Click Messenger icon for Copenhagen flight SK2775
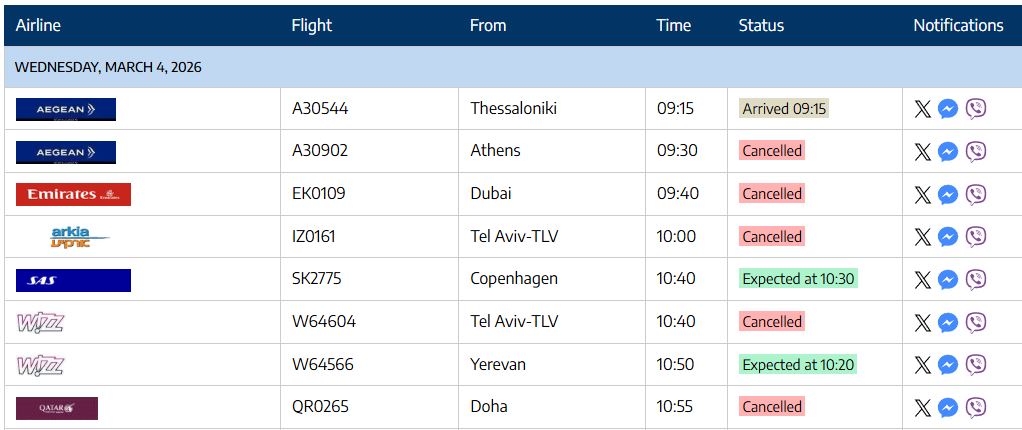 tap(949, 279)
